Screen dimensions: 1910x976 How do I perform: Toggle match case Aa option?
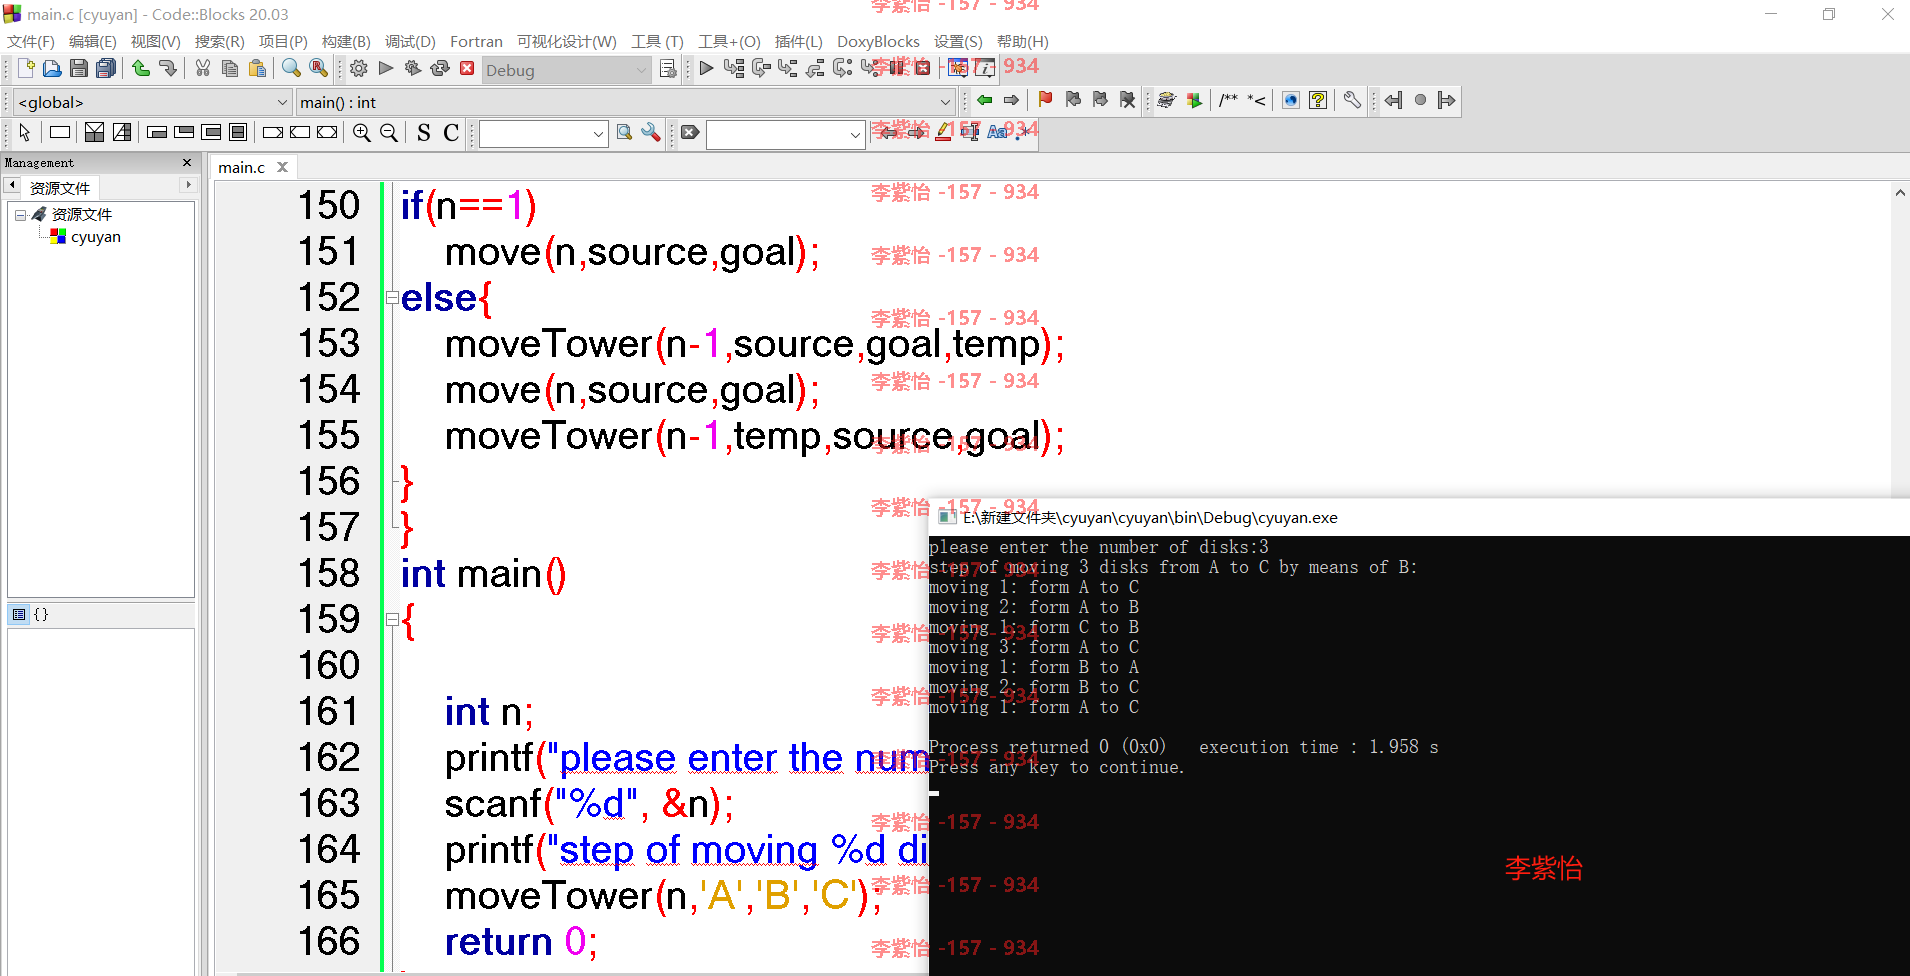tap(997, 132)
